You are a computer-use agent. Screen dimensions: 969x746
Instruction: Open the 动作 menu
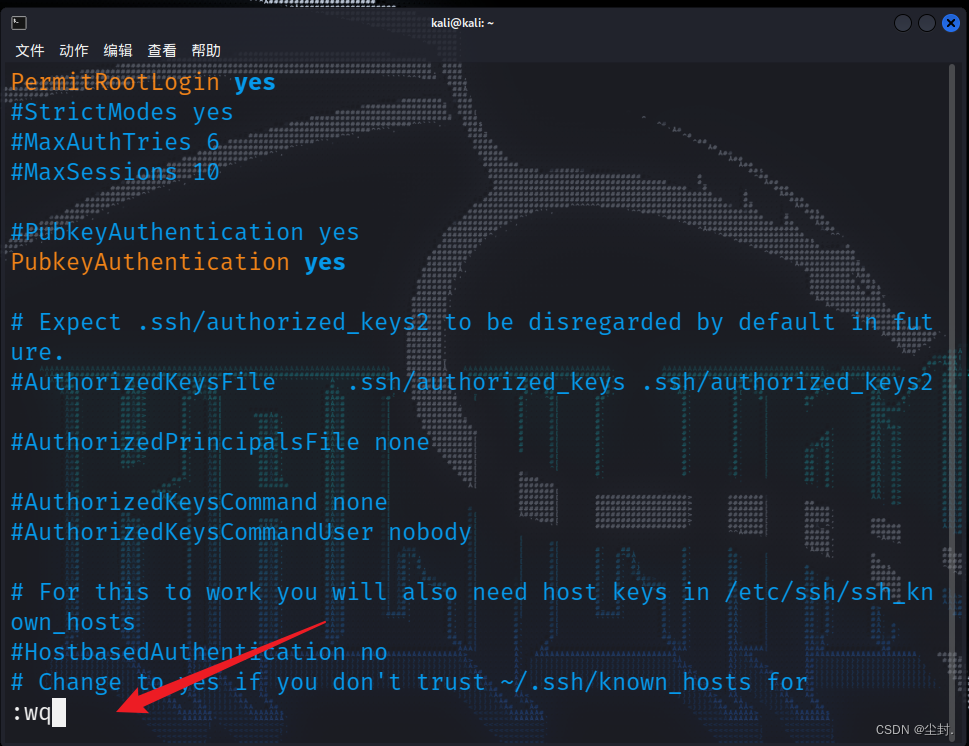coord(73,50)
